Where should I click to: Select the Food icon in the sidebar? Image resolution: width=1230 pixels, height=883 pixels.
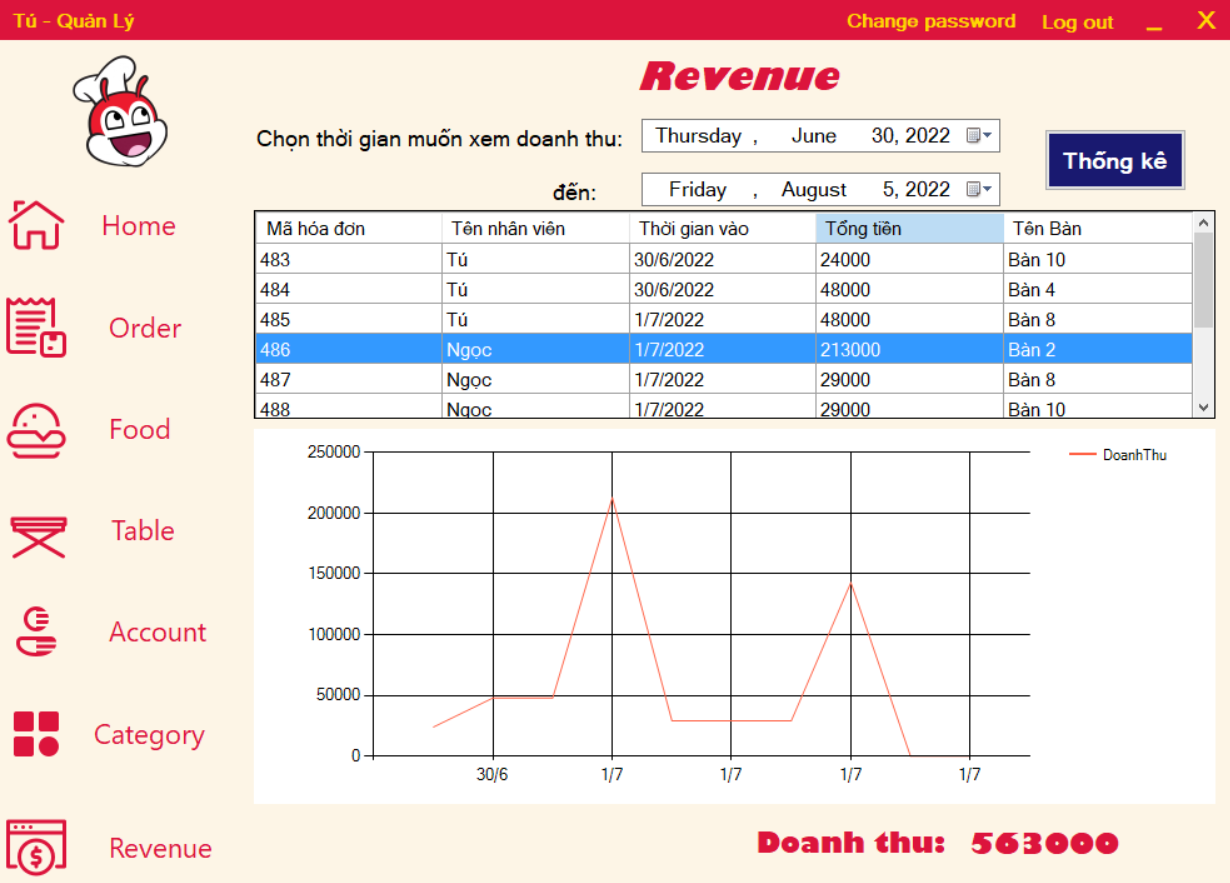(x=37, y=430)
